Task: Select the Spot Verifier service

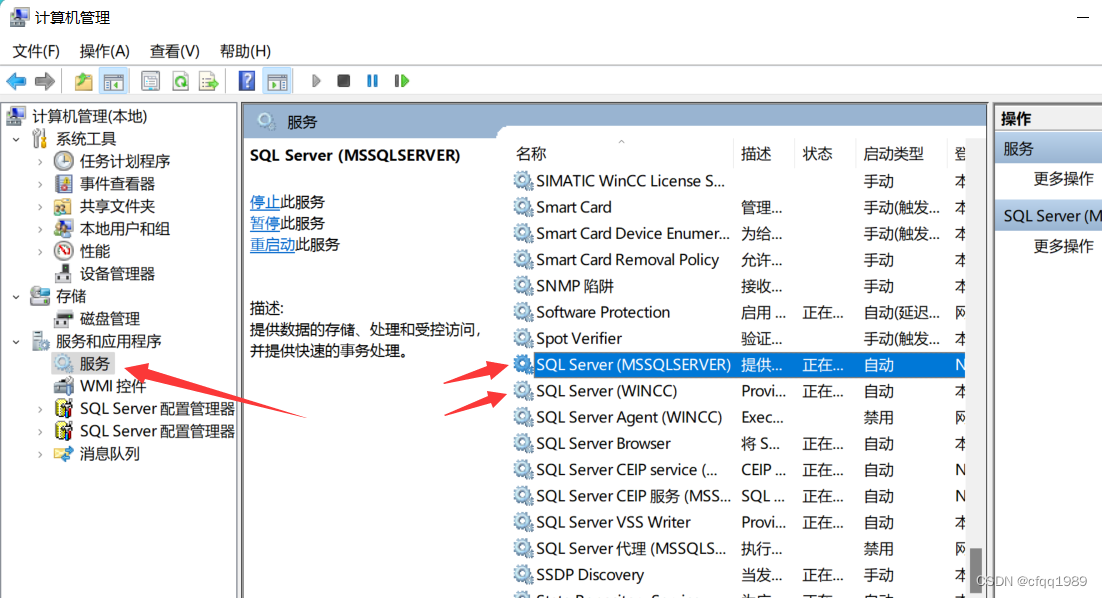Action: coord(738,339)
